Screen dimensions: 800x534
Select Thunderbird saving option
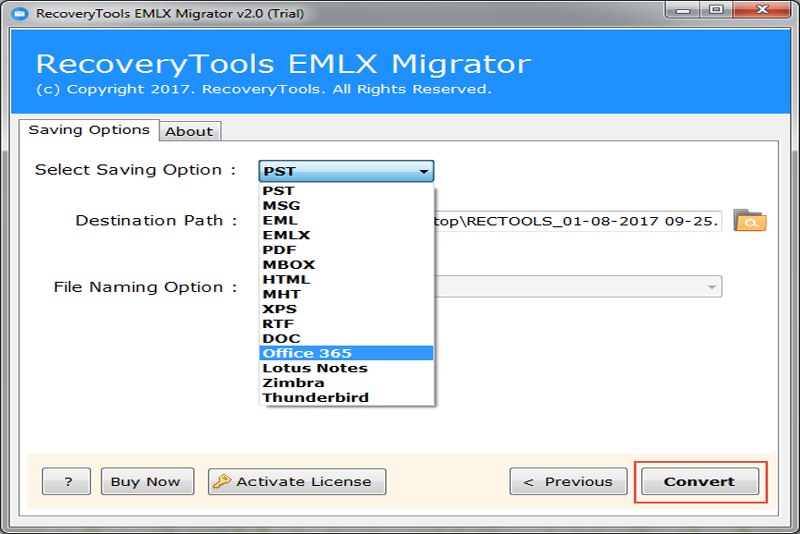click(x=346, y=397)
